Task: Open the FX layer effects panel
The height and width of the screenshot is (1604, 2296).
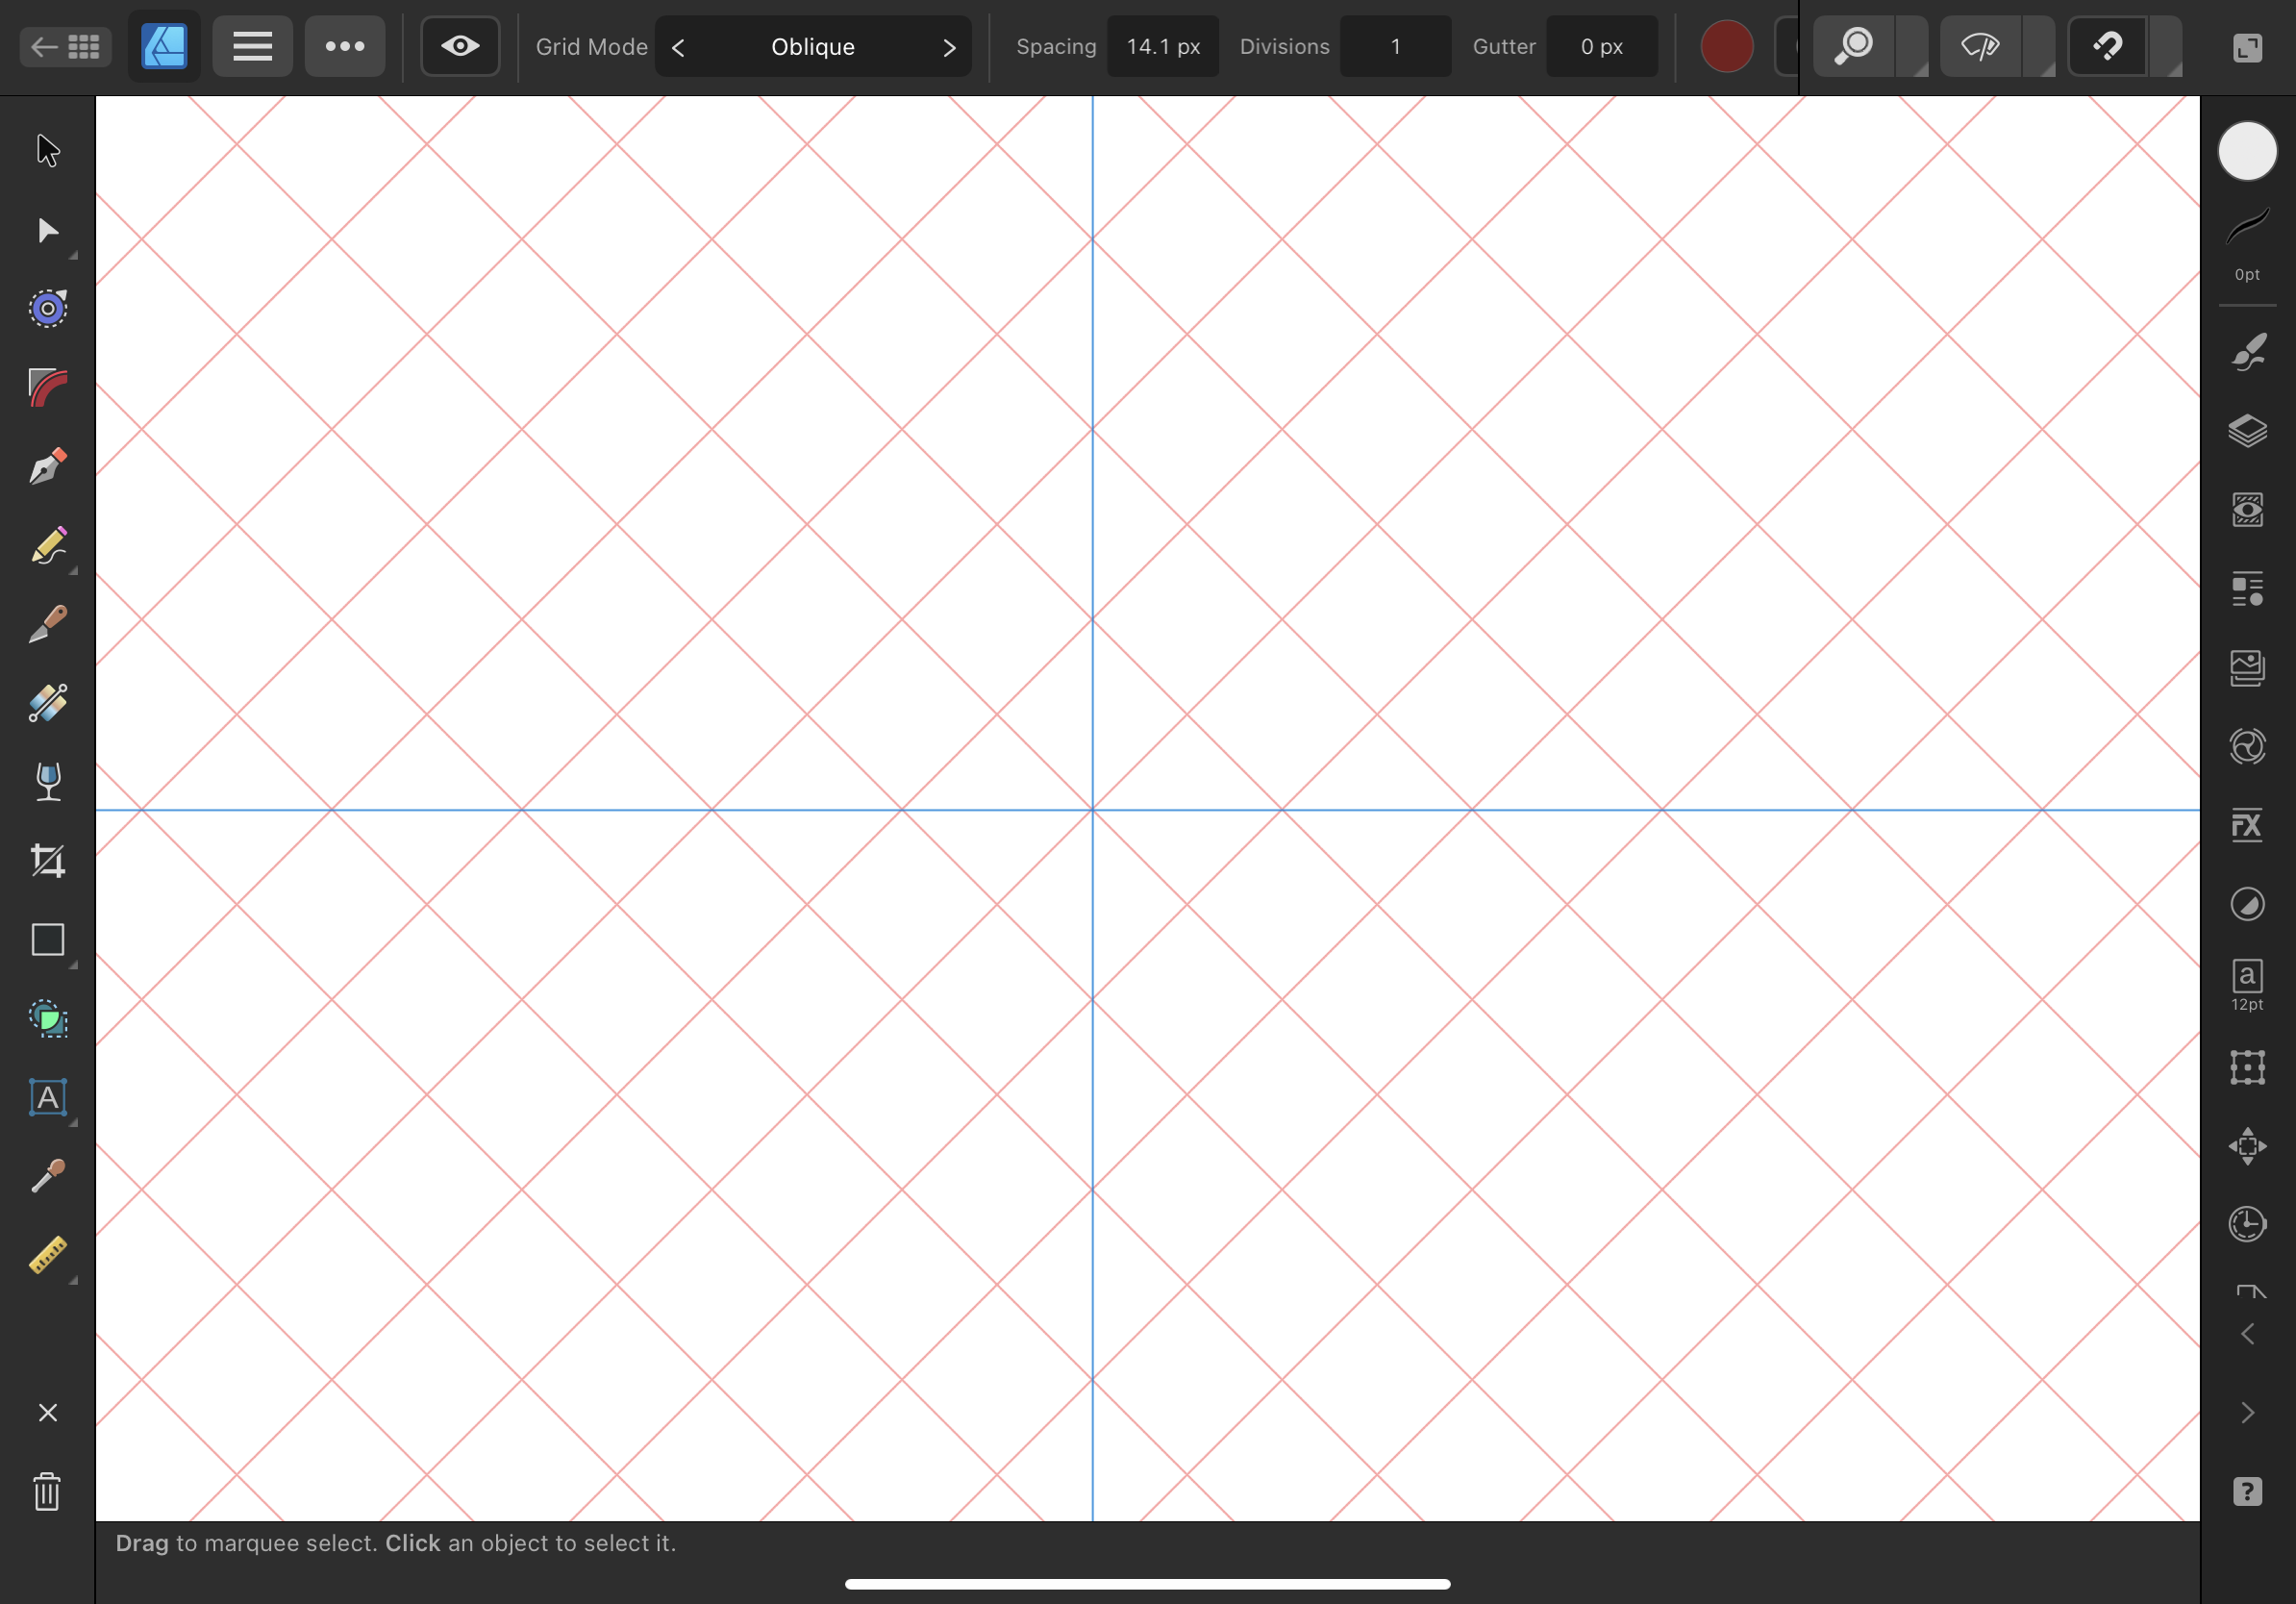Action: pyautogui.click(x=2247, y=825)
